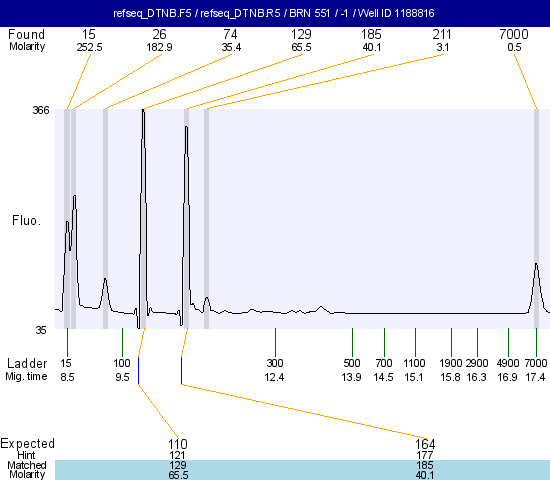Click the second tall peak near 185
Image resolution: width=550 pixels, height=480 pixels.
coord(186,133)
